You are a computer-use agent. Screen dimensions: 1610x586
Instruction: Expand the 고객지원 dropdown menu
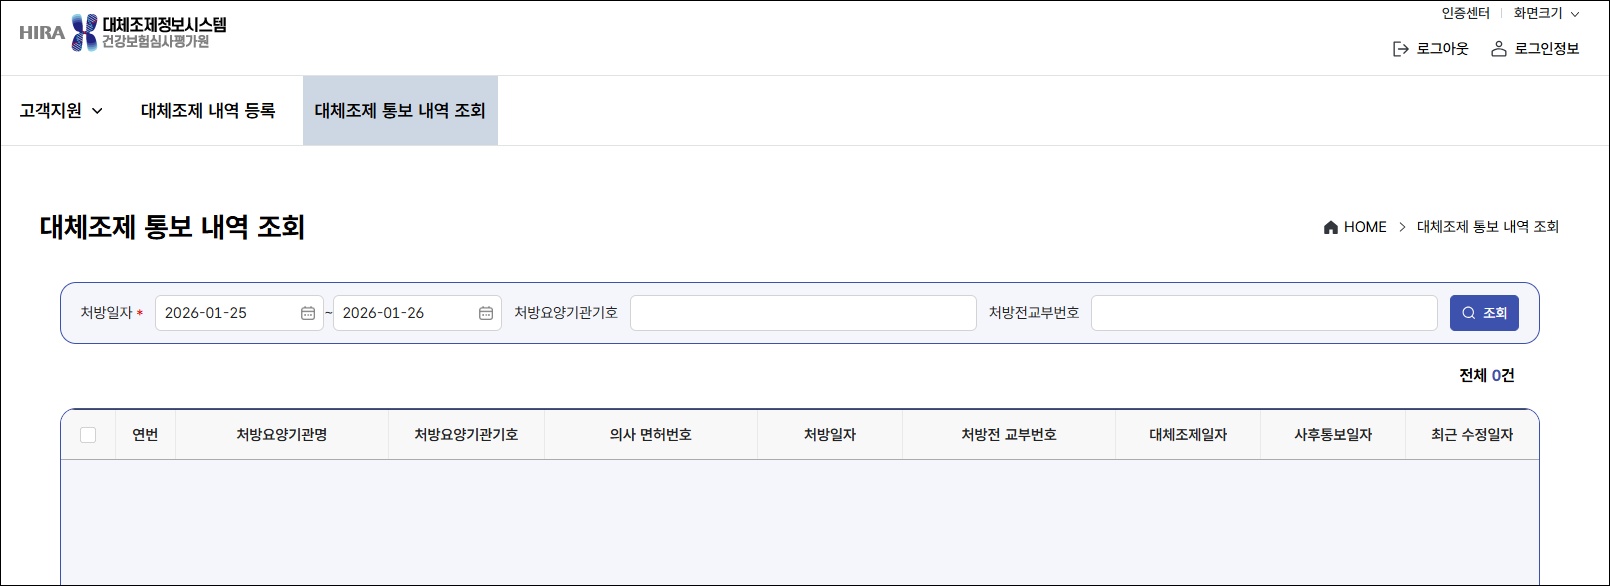(61, 111)
